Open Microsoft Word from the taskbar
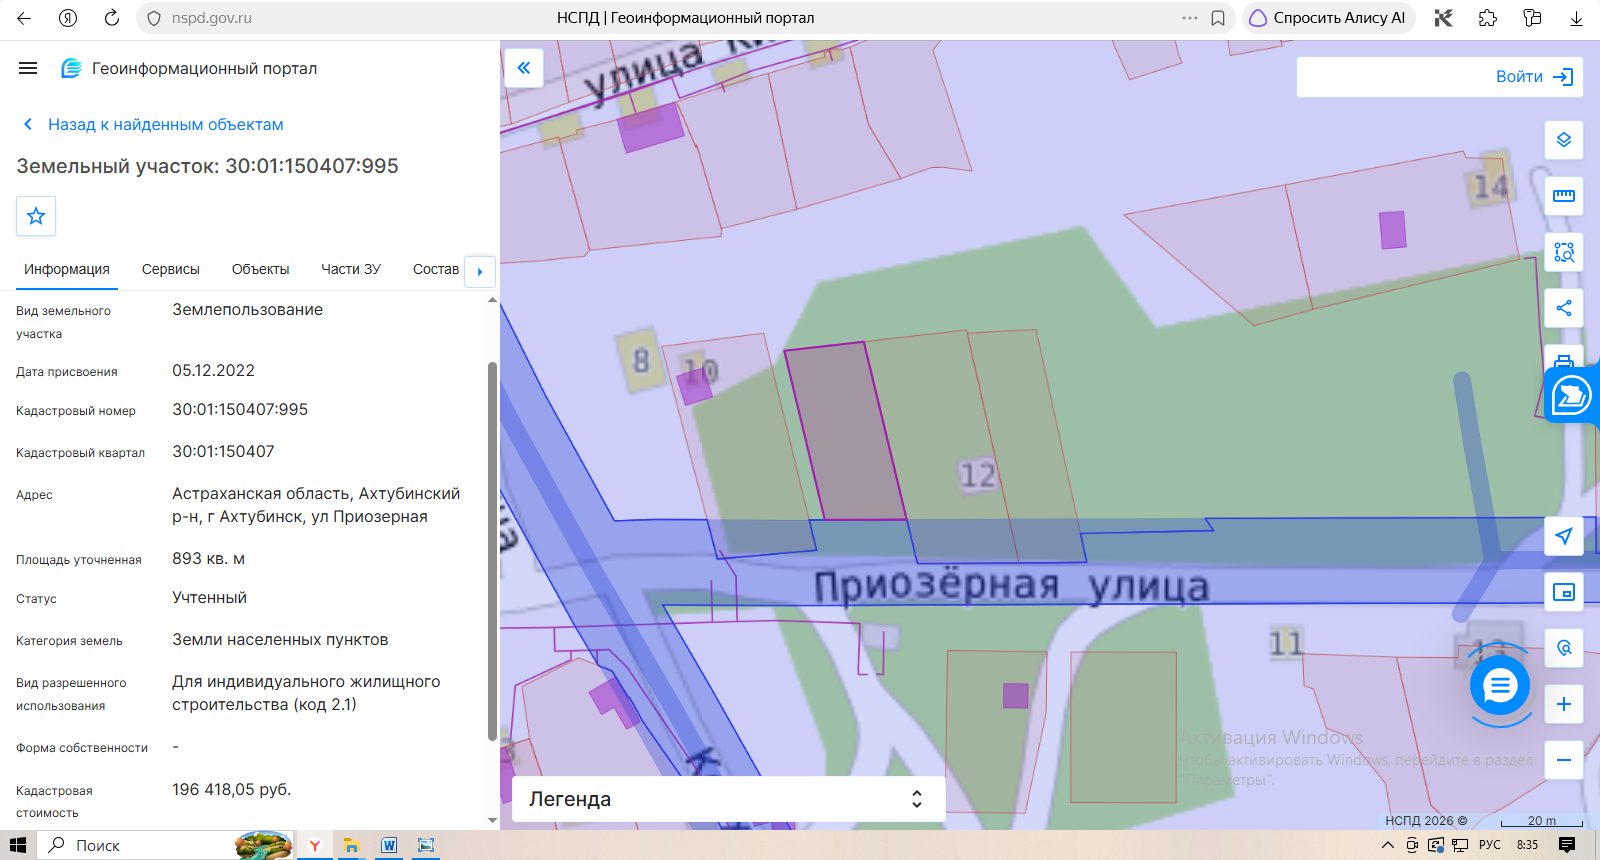Viewport: 1600px width, 860px height. point(389,845)
